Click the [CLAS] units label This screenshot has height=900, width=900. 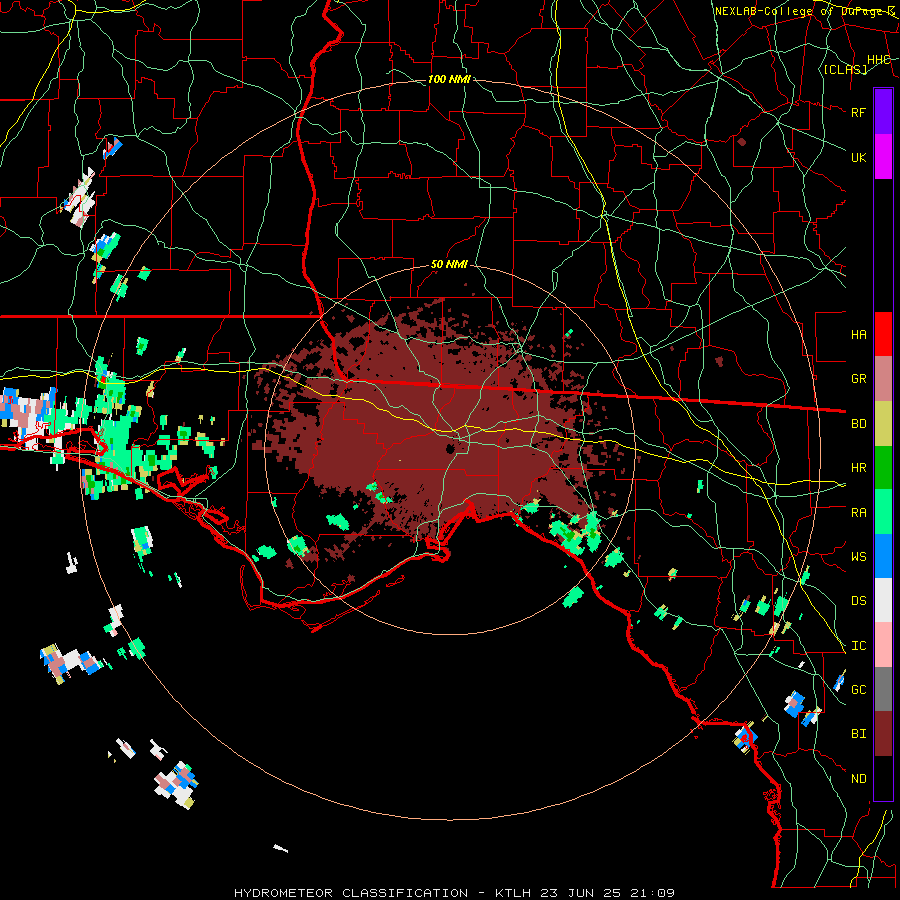coord(845,69)
